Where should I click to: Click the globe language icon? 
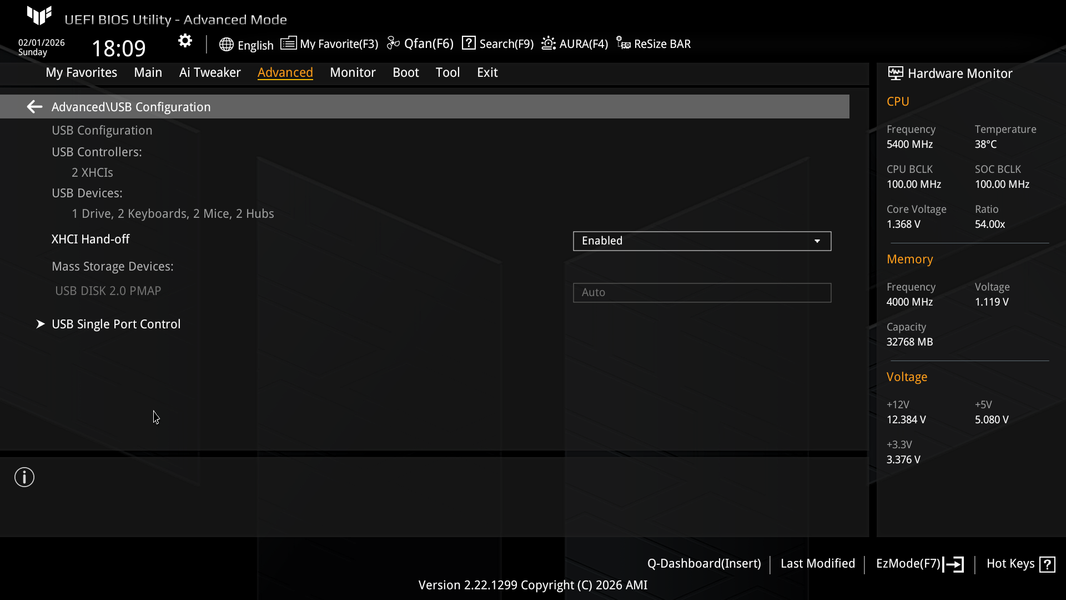[226, 45]
